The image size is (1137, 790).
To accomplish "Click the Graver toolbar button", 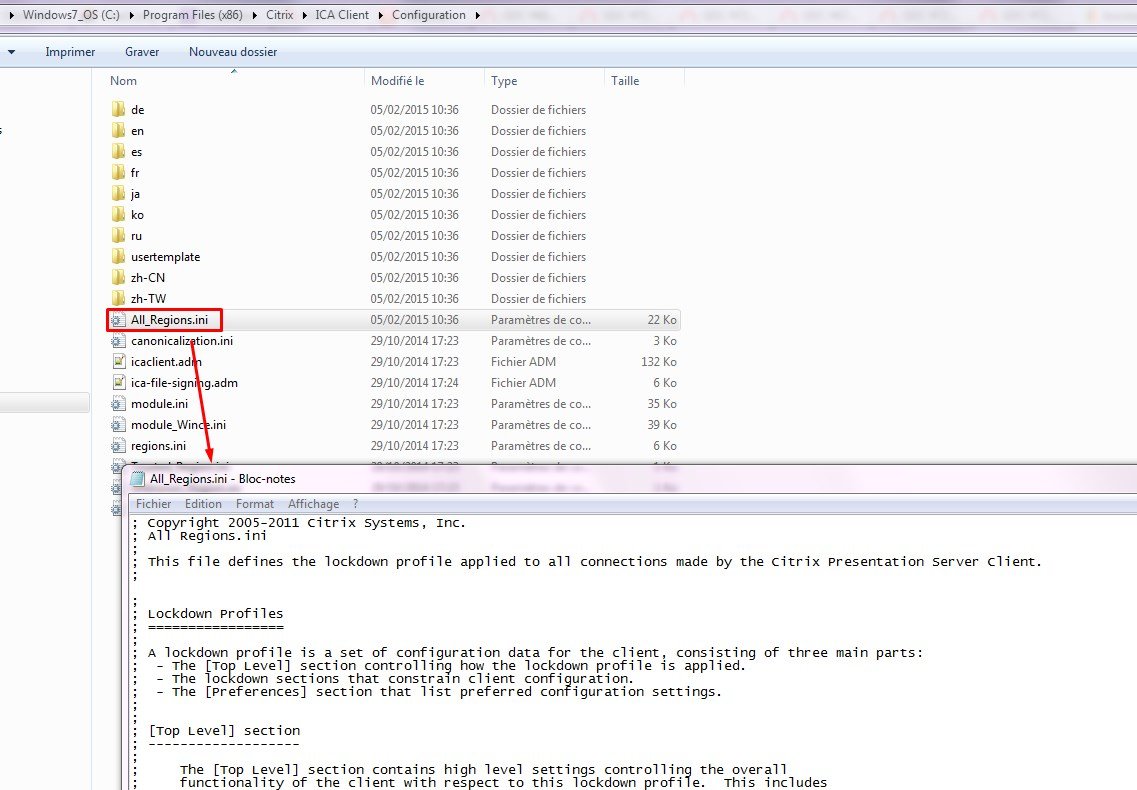I will tap(142, 52).
